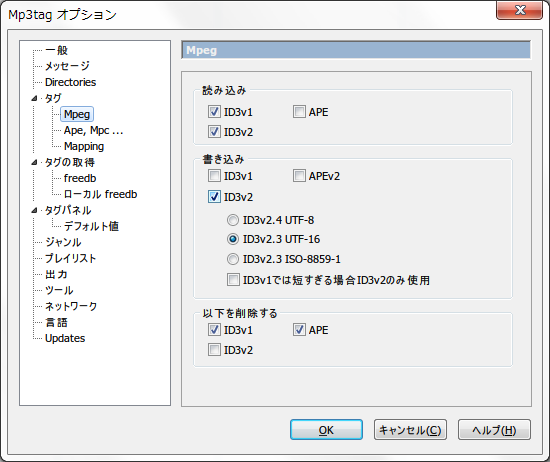This screenshot has height=462, width=550.
Task: Open the Mapping tree item
Action: coord(84,146)
